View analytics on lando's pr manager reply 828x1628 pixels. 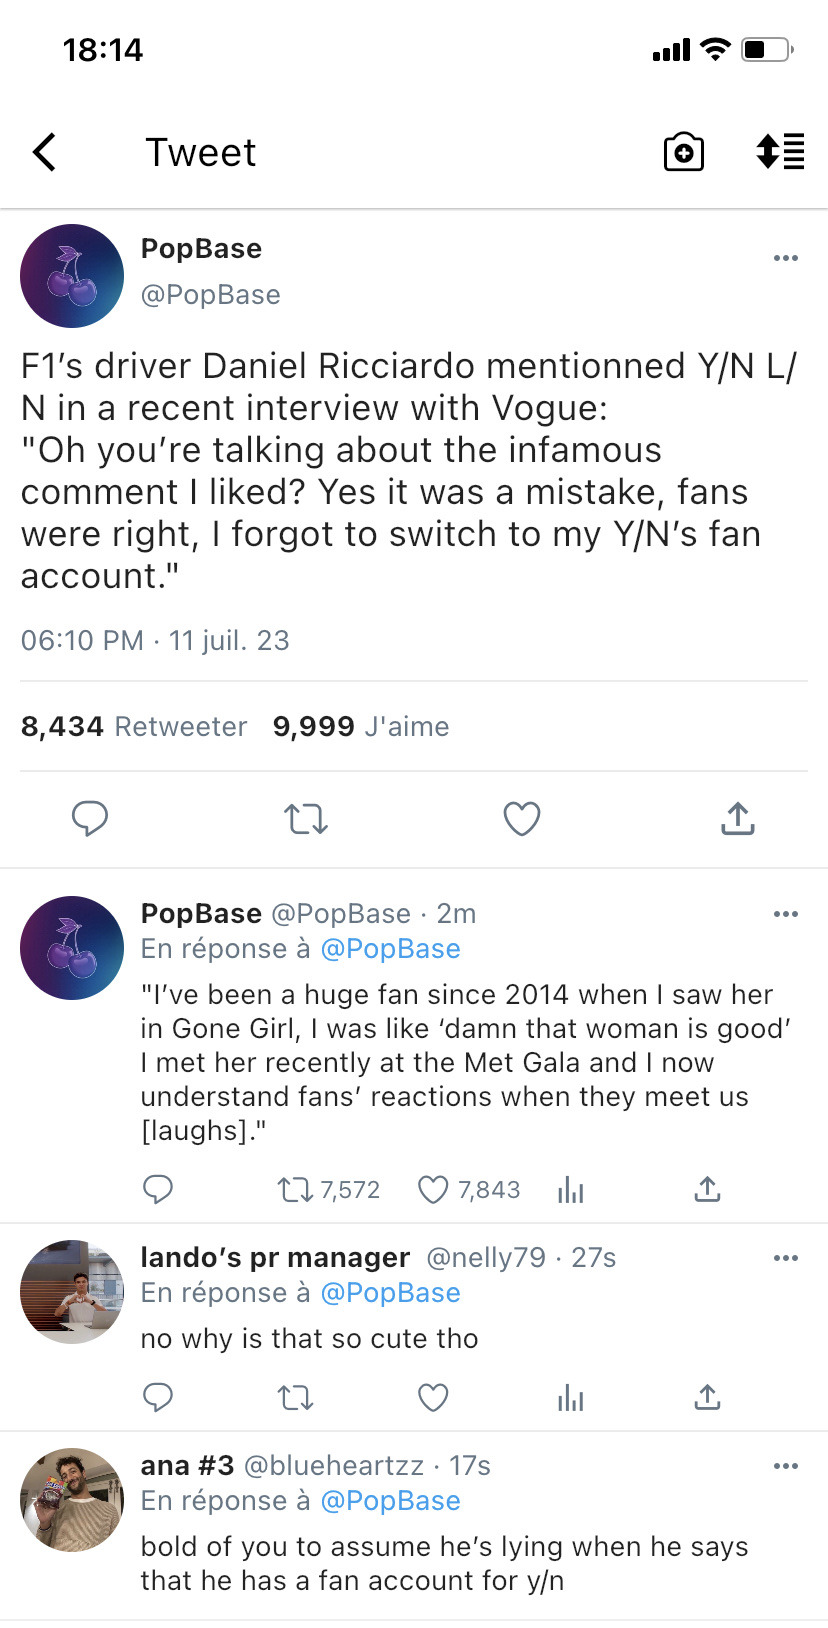[571, 1397]
